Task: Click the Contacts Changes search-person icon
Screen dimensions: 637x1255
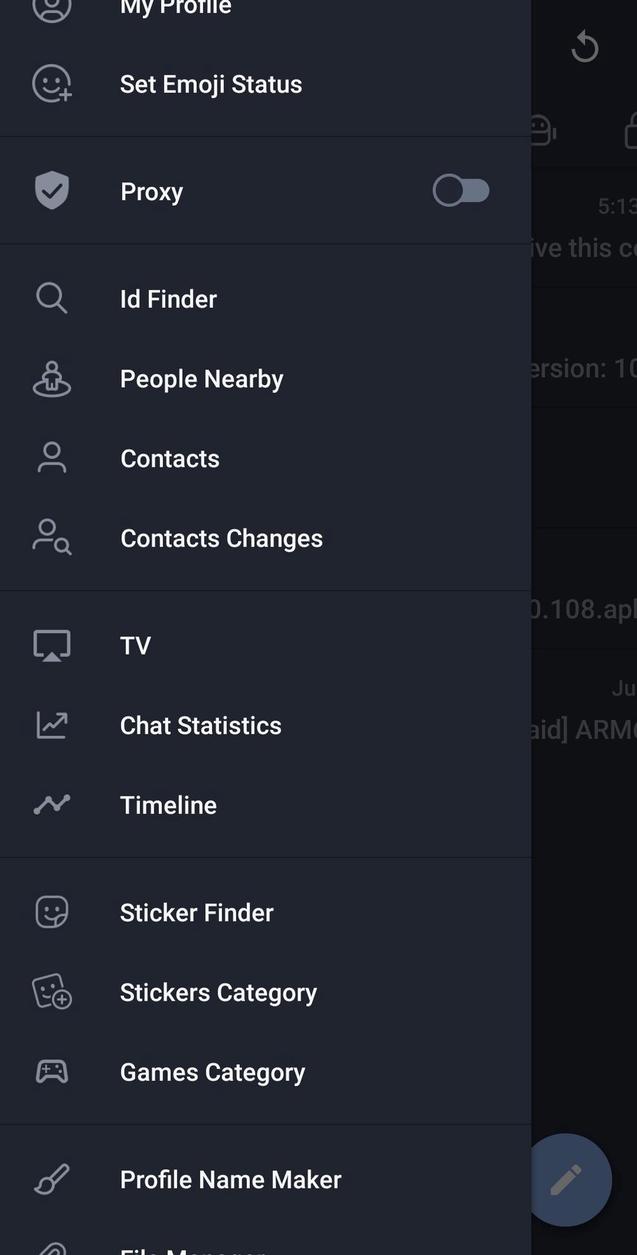Action: click(x=51, y=537)
